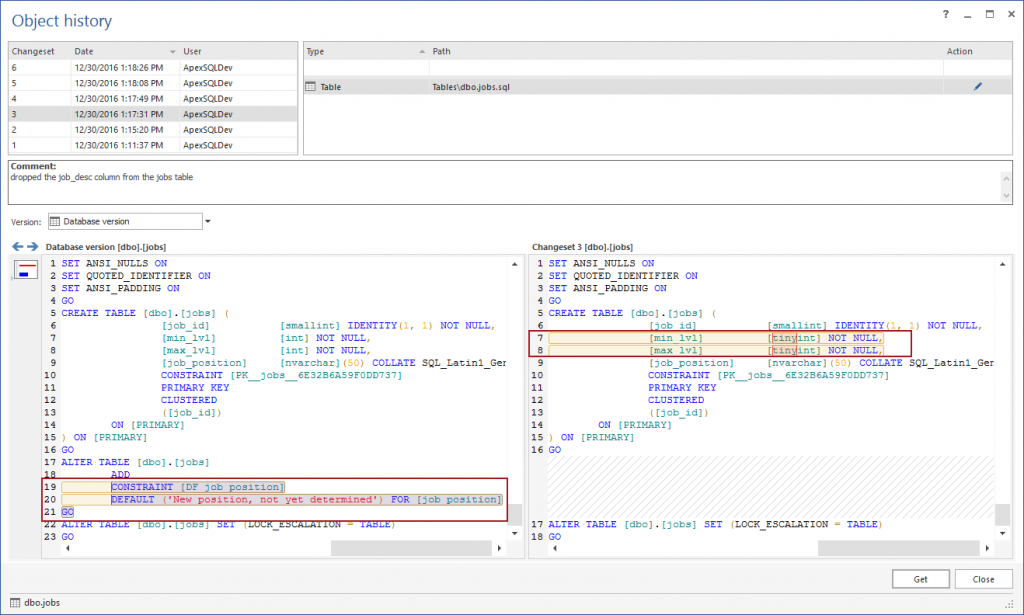Image resolution: width=1024 pixels, height=615 pixels.
Task: Open help via the question mark icon
Action: tap(945, 14)
